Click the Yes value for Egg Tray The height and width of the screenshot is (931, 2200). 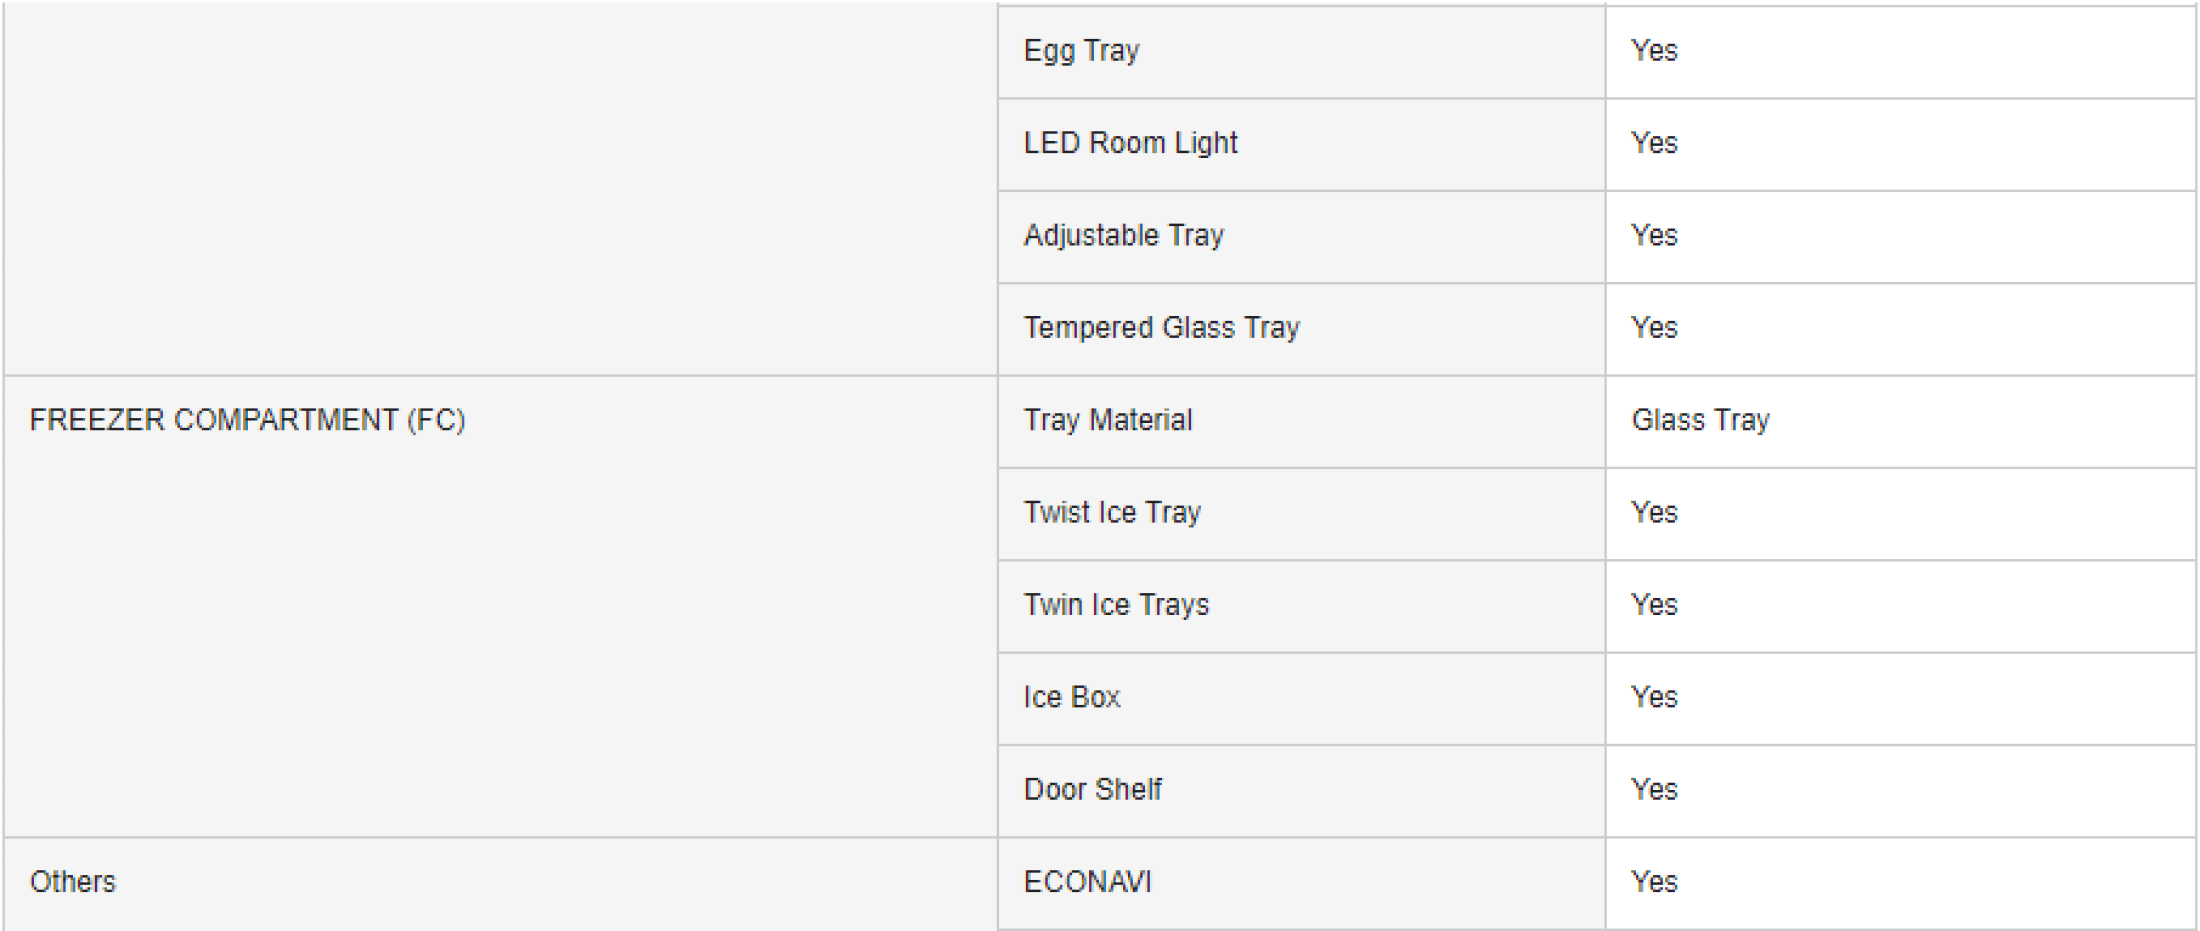coord(1654,51)
